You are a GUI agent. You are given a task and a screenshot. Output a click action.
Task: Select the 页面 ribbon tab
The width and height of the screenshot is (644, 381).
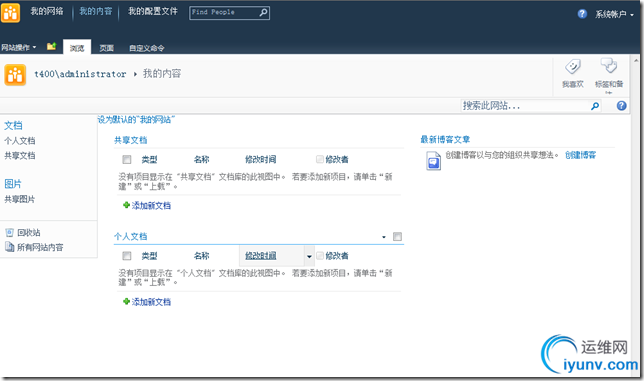[x=106, y=48]
